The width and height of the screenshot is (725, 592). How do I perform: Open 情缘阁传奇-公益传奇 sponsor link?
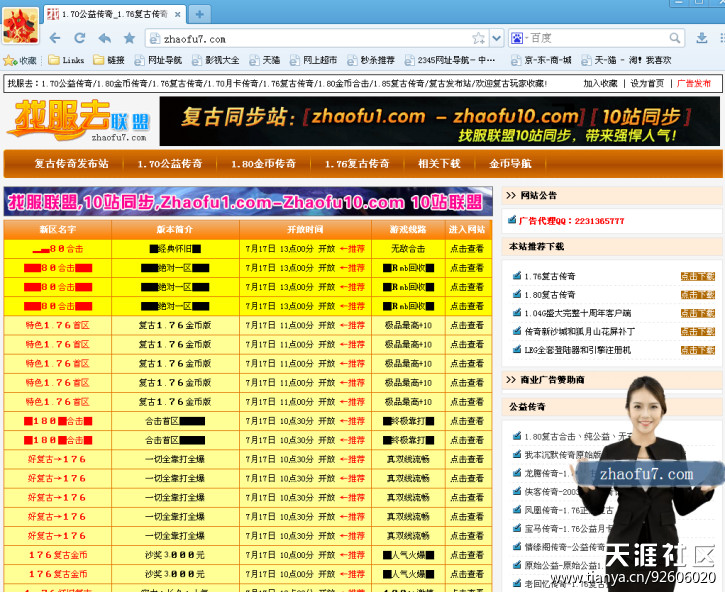(565, 547)
